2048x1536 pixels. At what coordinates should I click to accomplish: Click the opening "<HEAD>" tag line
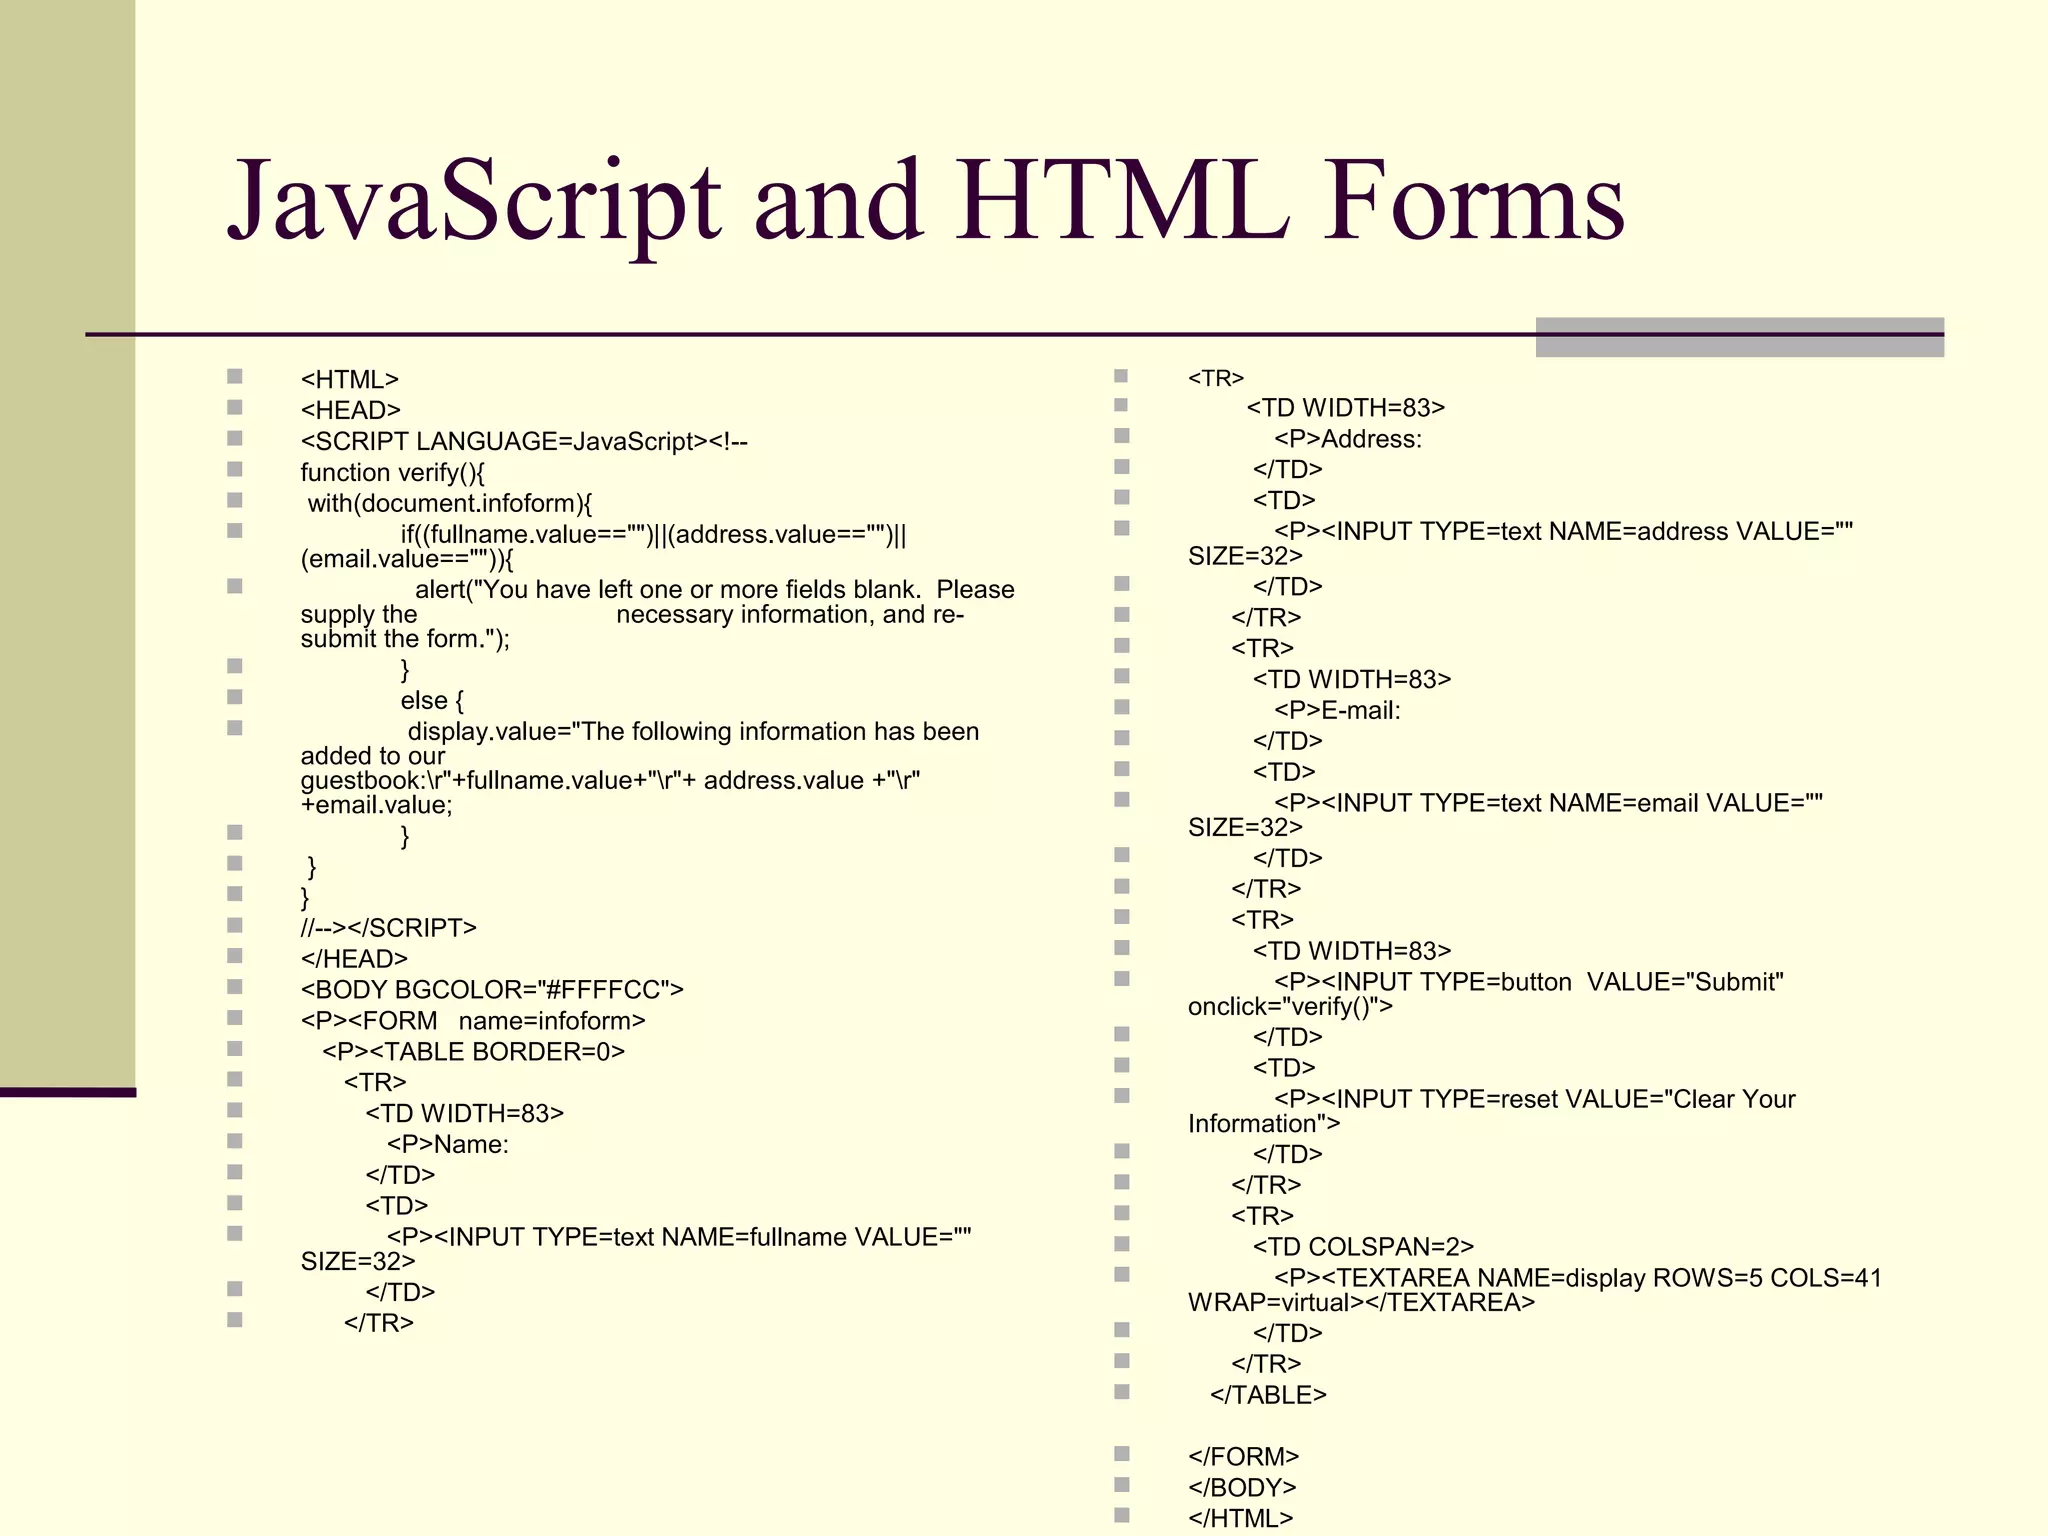tap(350, 411)
